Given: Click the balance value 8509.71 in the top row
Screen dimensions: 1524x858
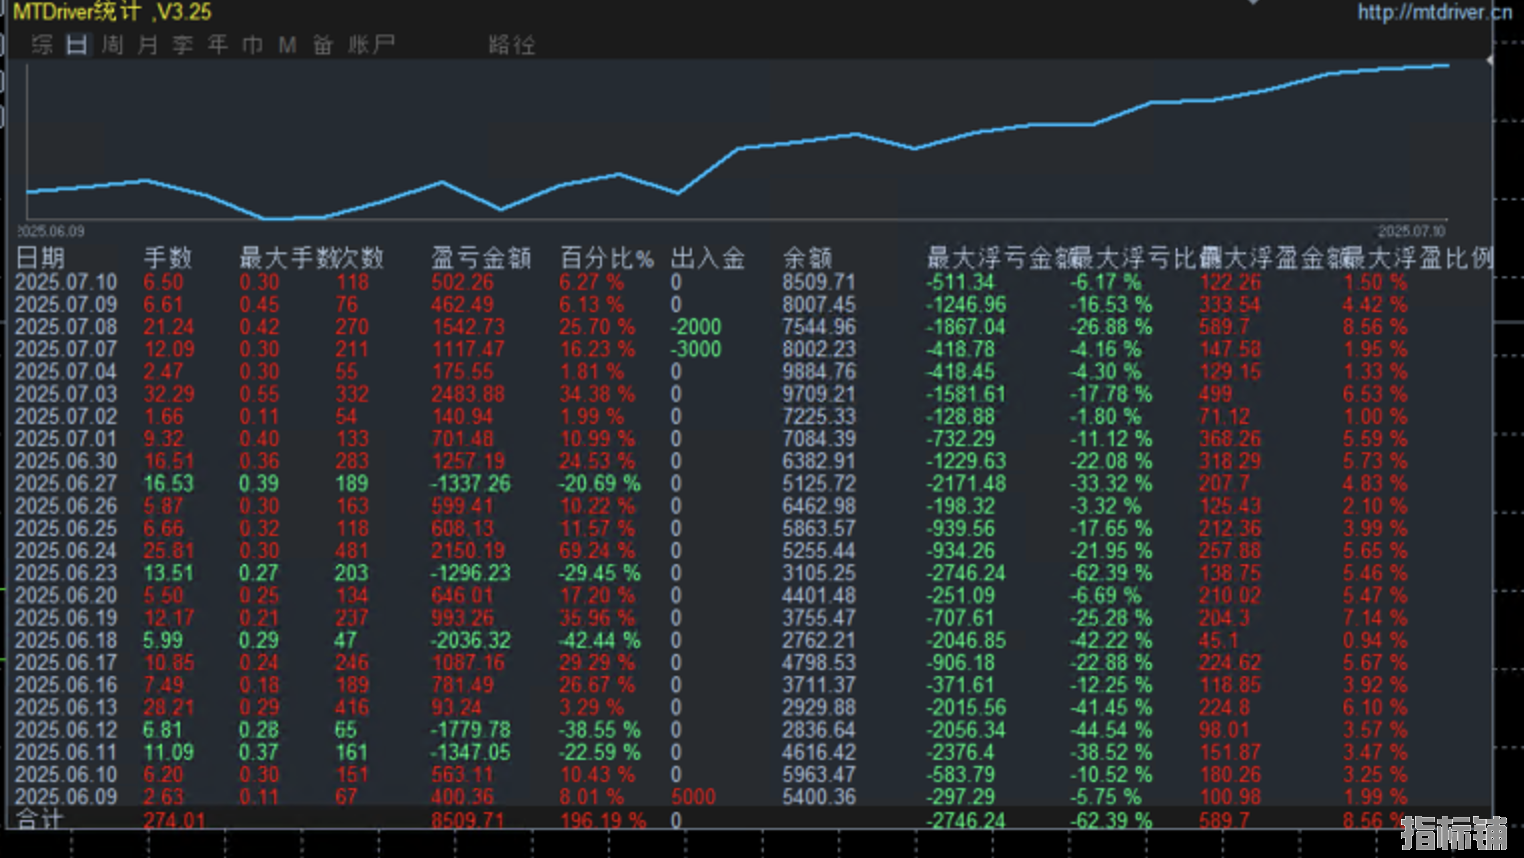Looking at the screenshot, I should [819, 283].
